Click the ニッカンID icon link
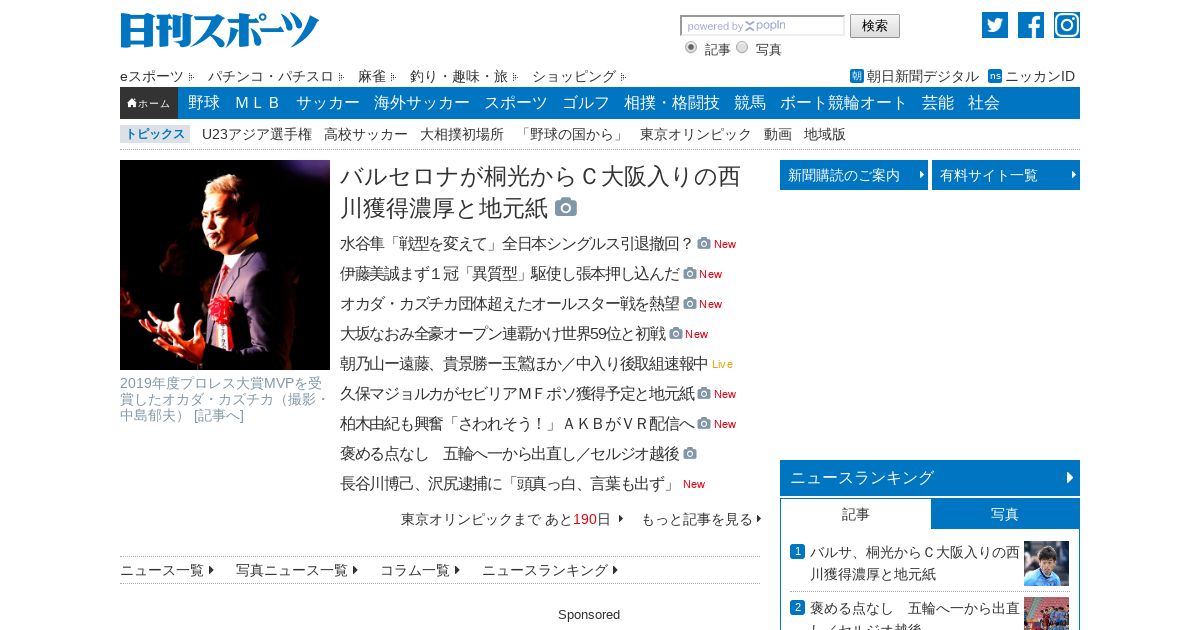Viewport: 1200px width, 630px height. click(x=1031, y=76)
